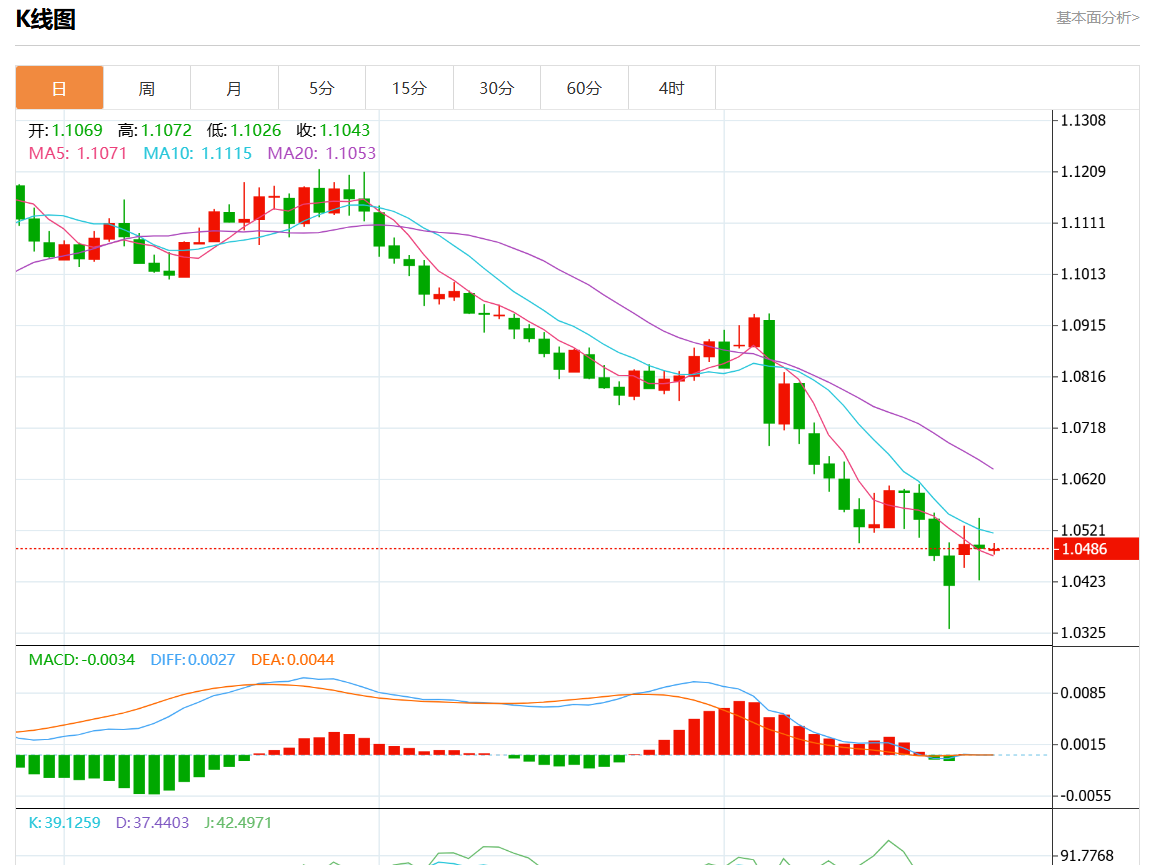Click the KDJ K value 39.1259
1155x865 pixels.
click(64, 823)
